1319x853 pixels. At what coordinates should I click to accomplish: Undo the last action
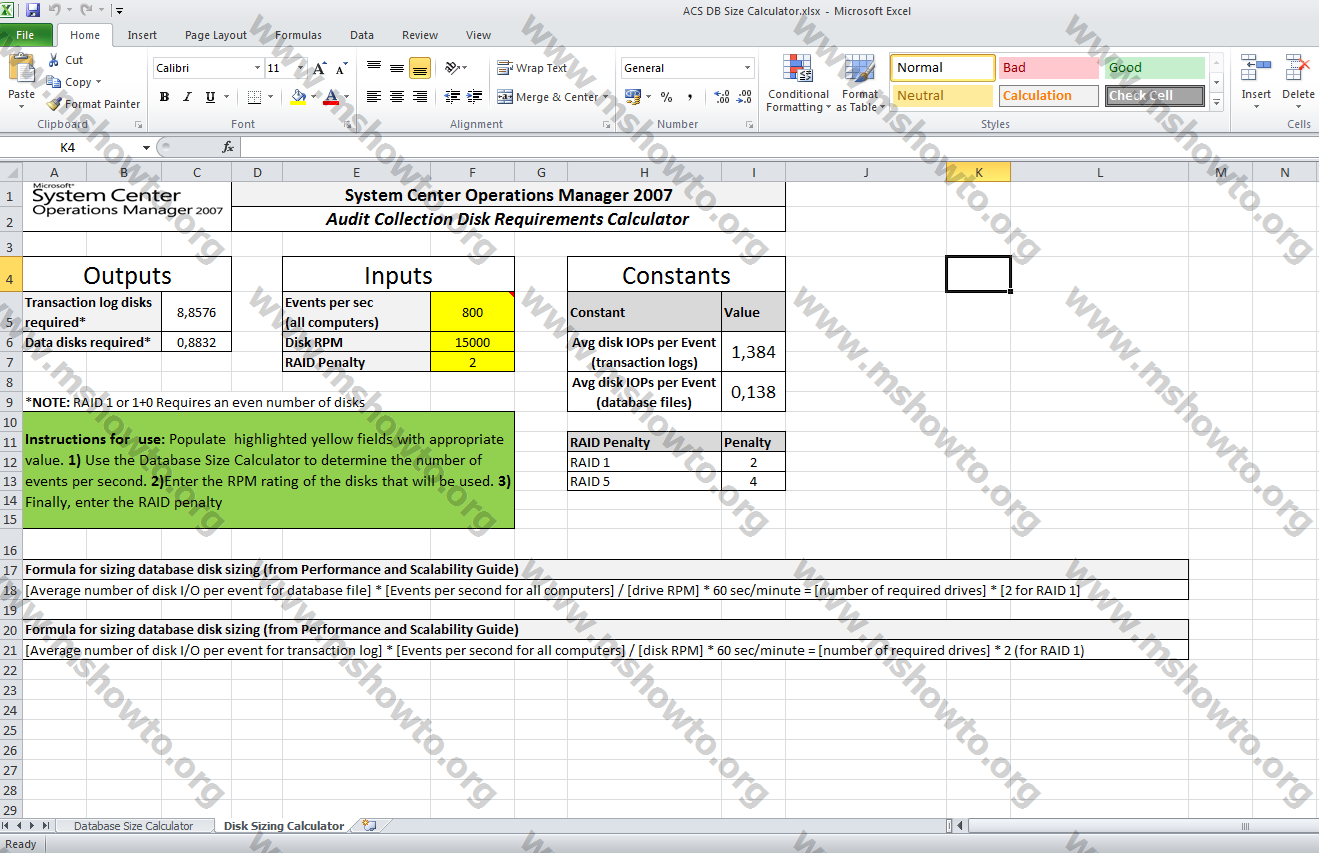(55, 10)
